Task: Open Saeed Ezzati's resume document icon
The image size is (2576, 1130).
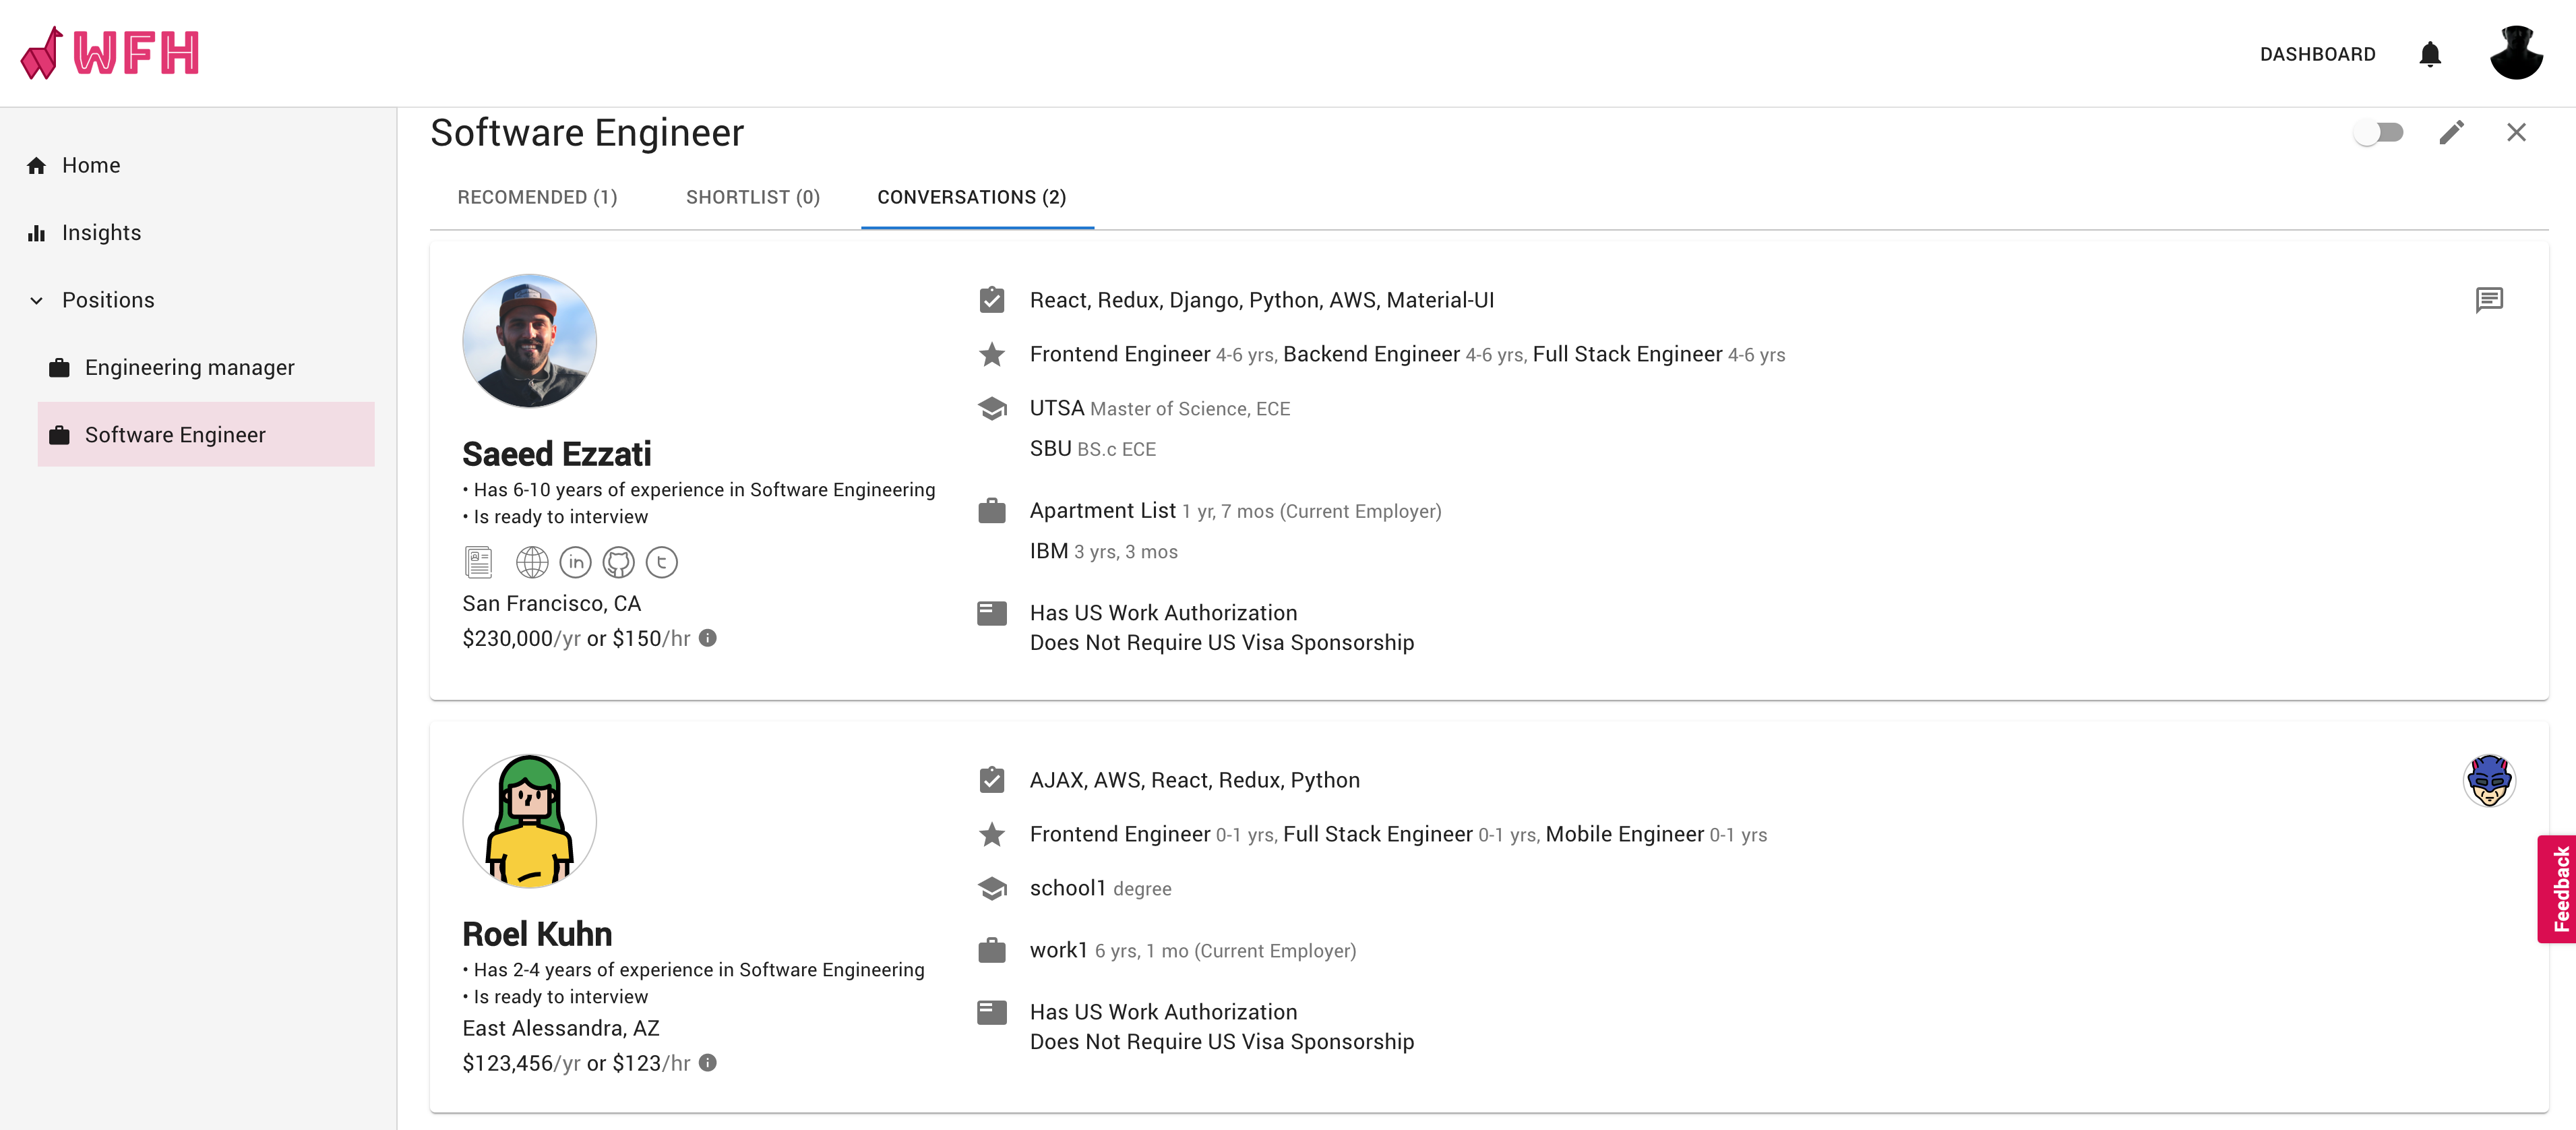Action: (478, 562)
